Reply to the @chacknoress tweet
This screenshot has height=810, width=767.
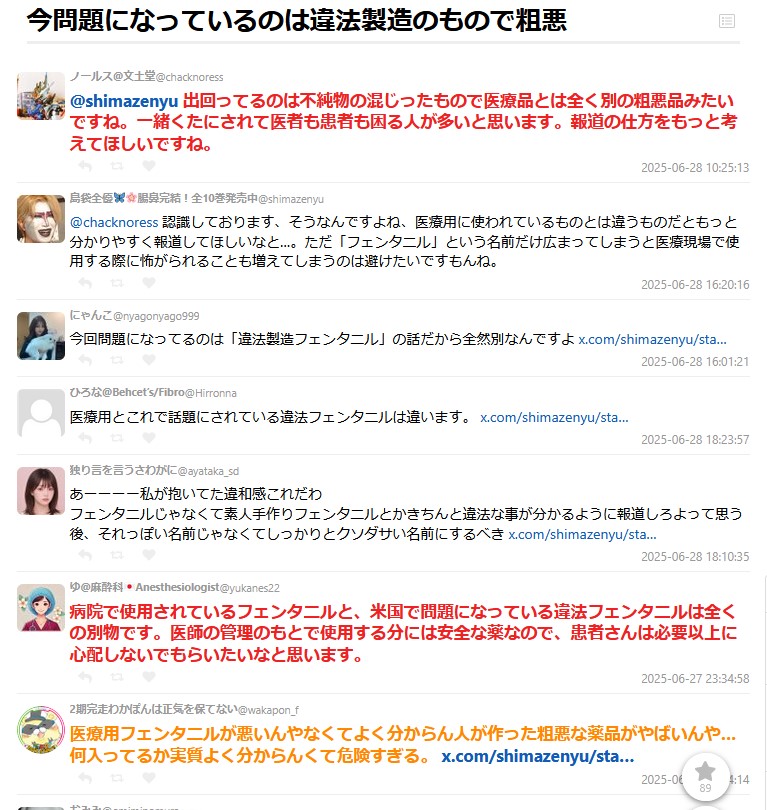tap(85, 166)
